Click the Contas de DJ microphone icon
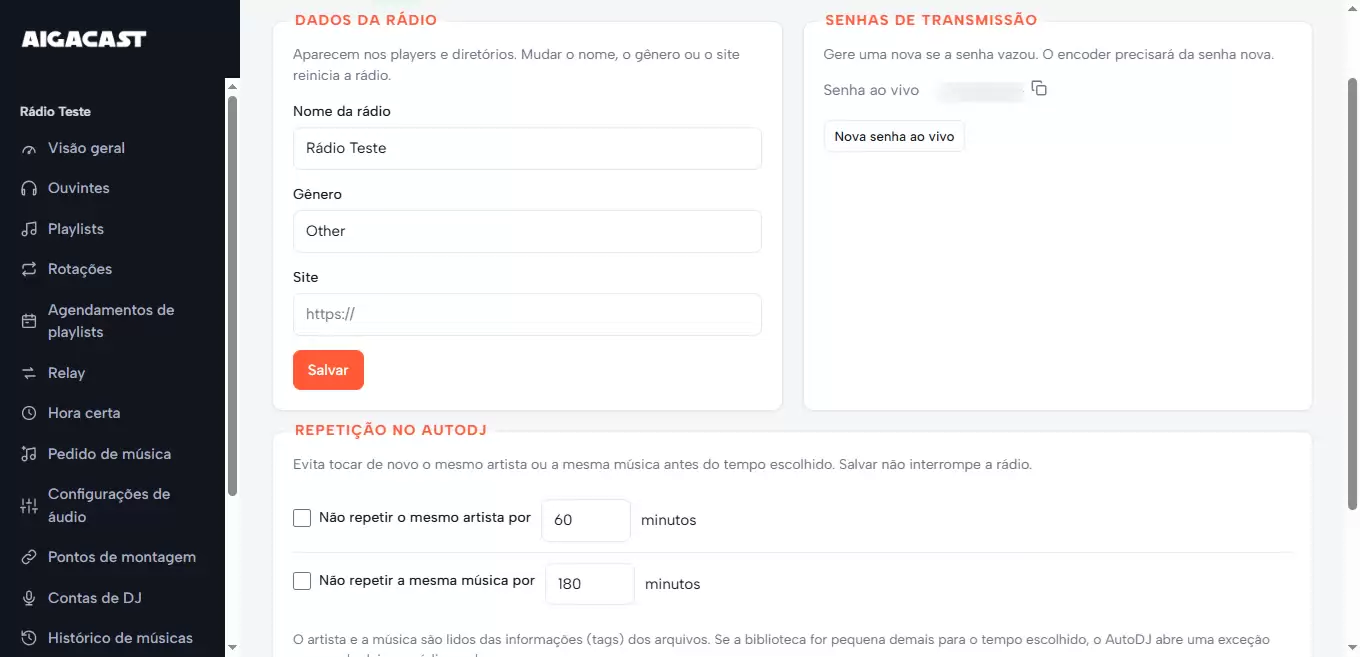 pos(29,598)
